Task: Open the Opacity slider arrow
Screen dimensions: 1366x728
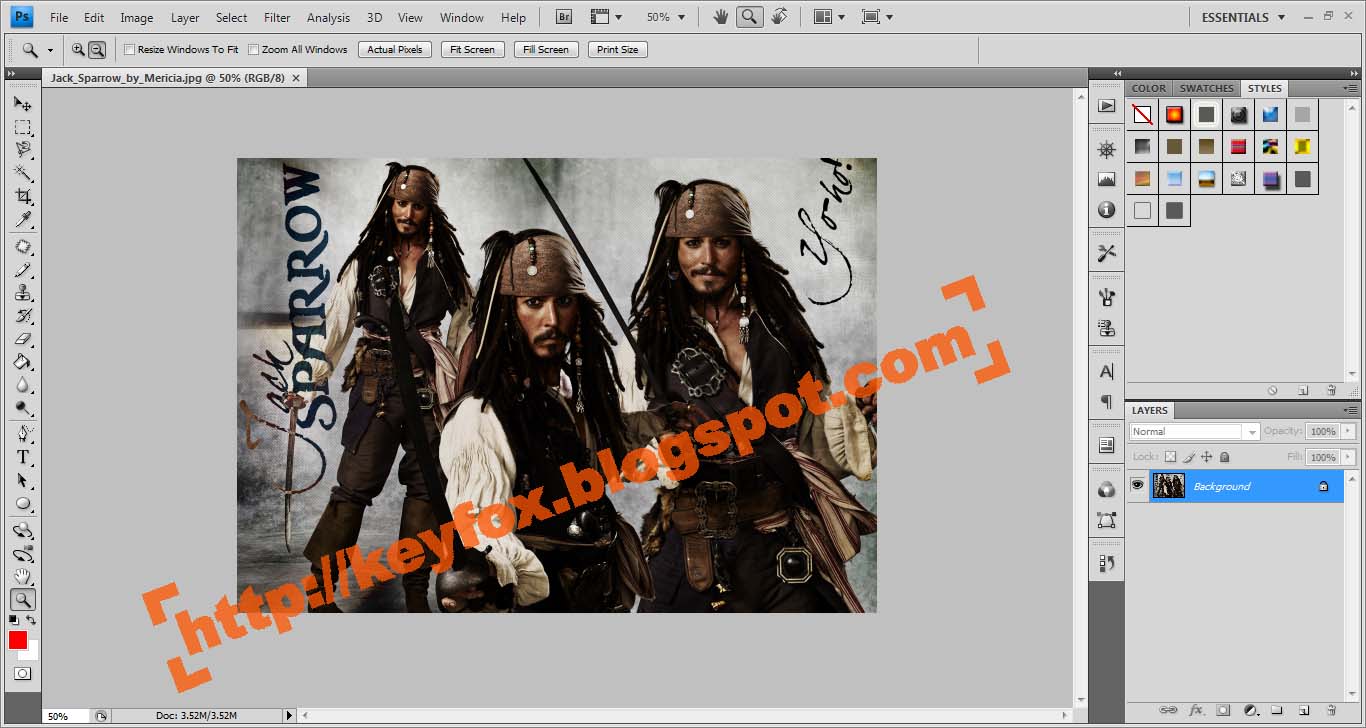Action: 1349,431
